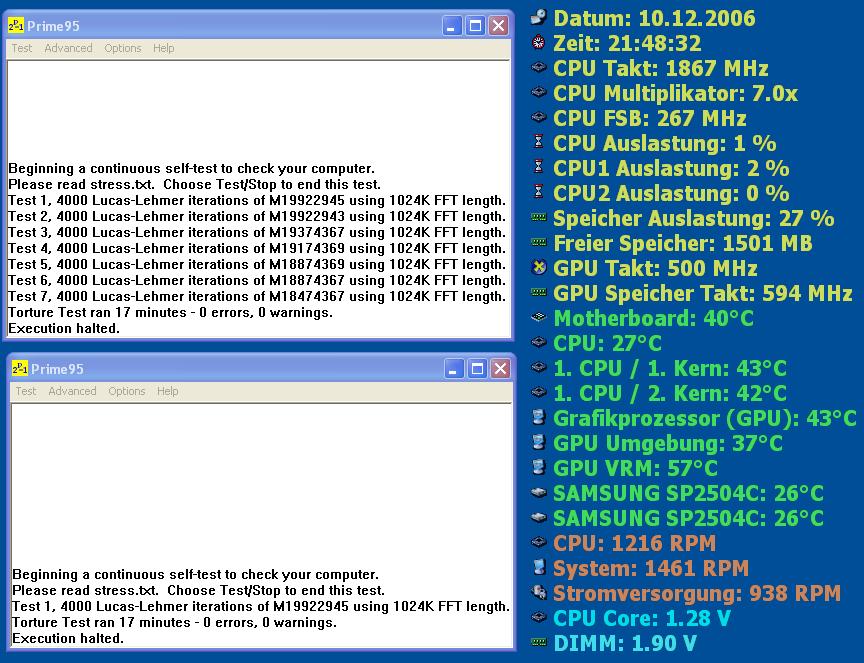Click Prime95 app icon in lower window title
The height and width of the screenshot is (663, 864).
[20, 368]
